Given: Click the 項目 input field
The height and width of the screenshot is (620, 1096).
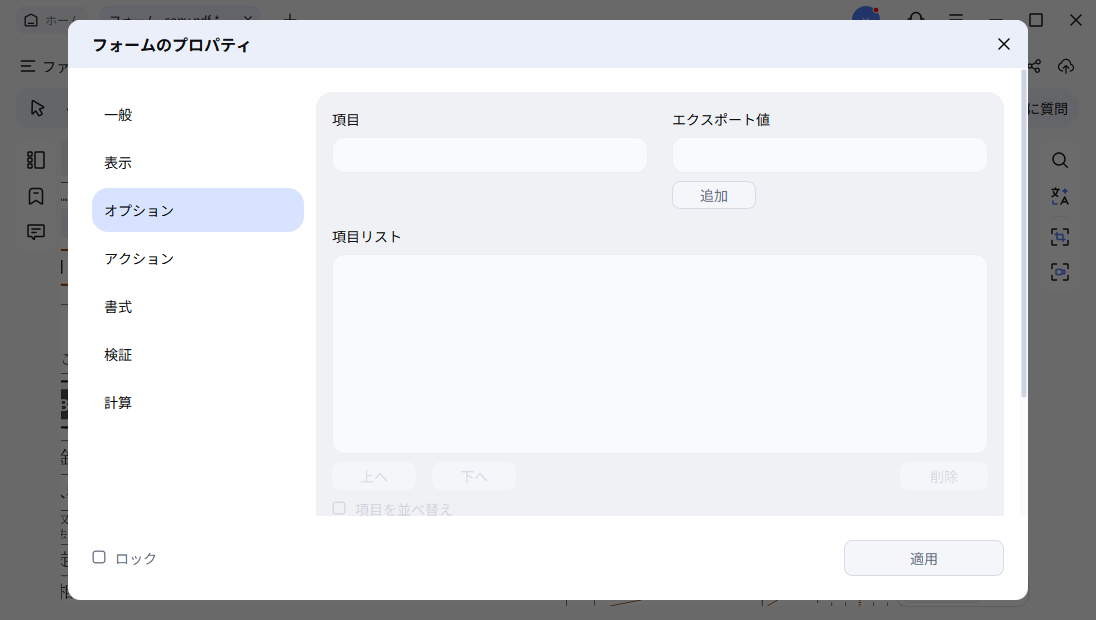Looking at the screenshot, I should click(x=489, y=155).
